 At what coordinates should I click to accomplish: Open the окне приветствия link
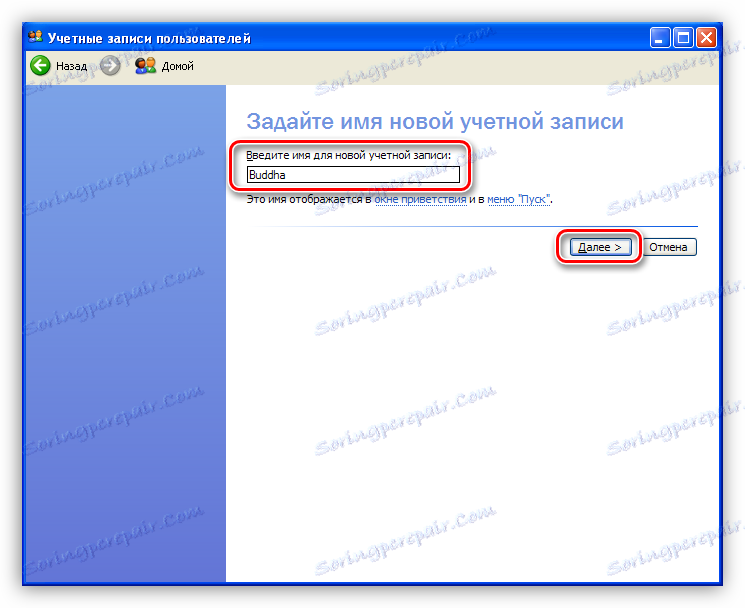pyautogui.click(x=420, y=200)
